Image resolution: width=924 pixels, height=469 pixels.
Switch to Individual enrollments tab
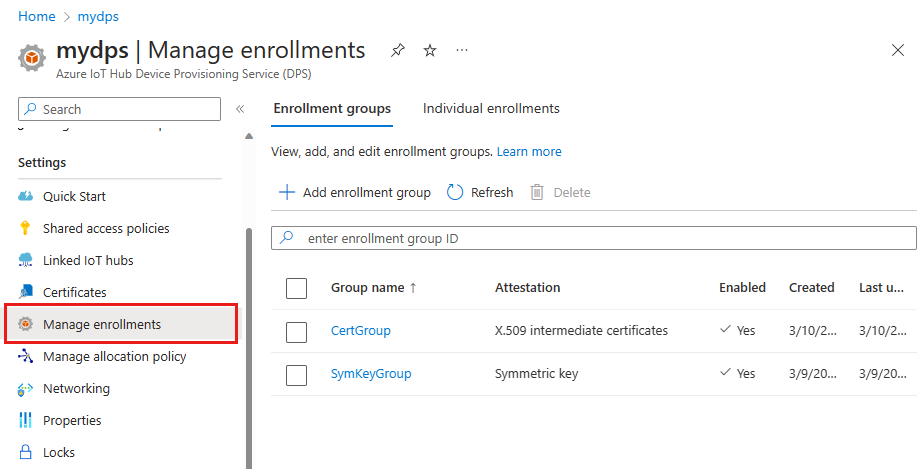(491, 108)
